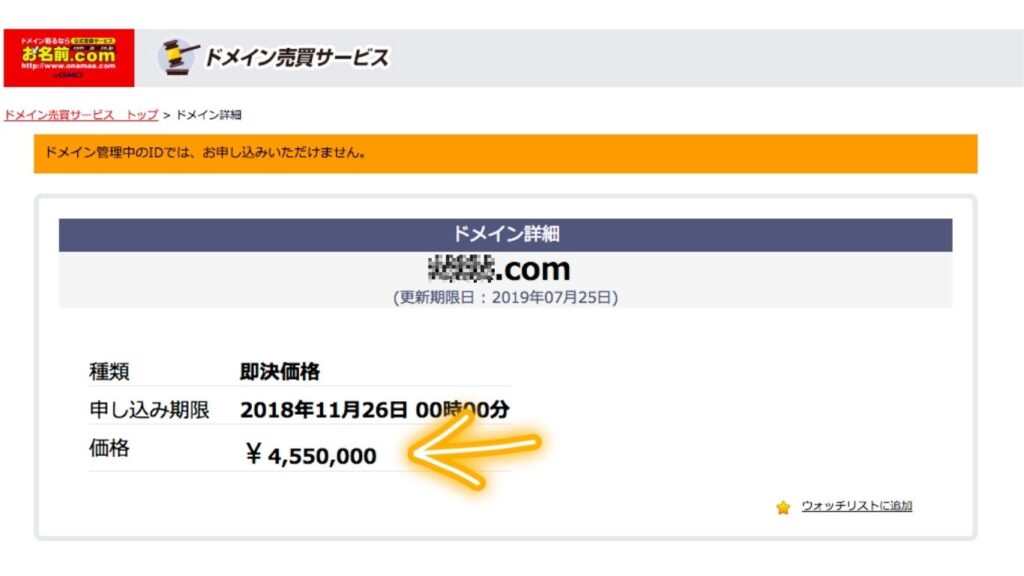
Task: Click the 即決価格 value text
Action: [x=280, y=372]
